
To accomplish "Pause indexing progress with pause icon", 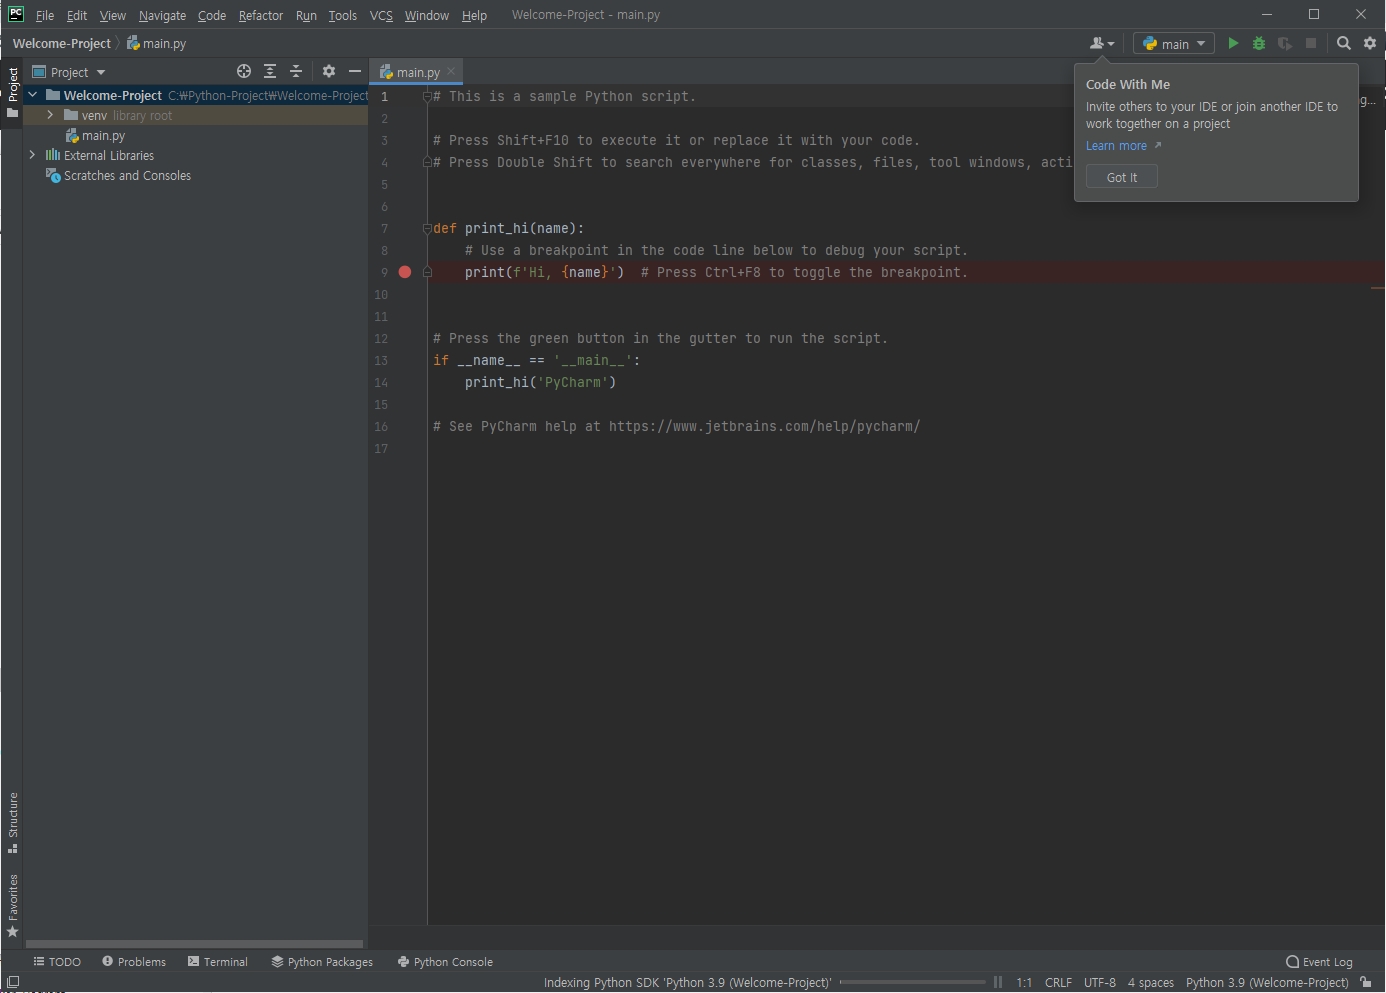I will coord(998,982).
